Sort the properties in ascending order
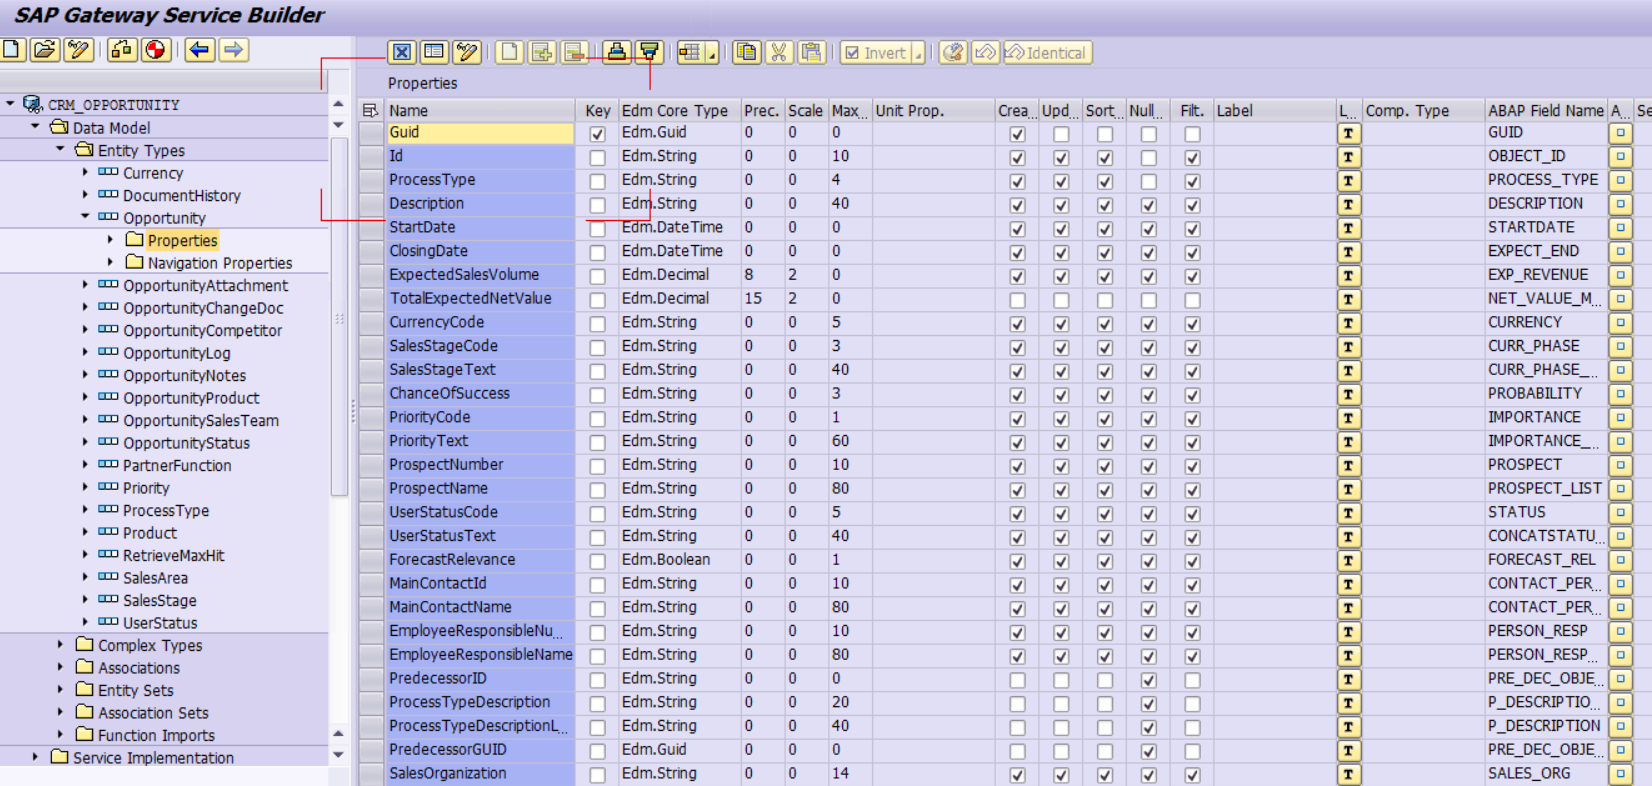Screen dimensions: 1652x786 point(617,52)
